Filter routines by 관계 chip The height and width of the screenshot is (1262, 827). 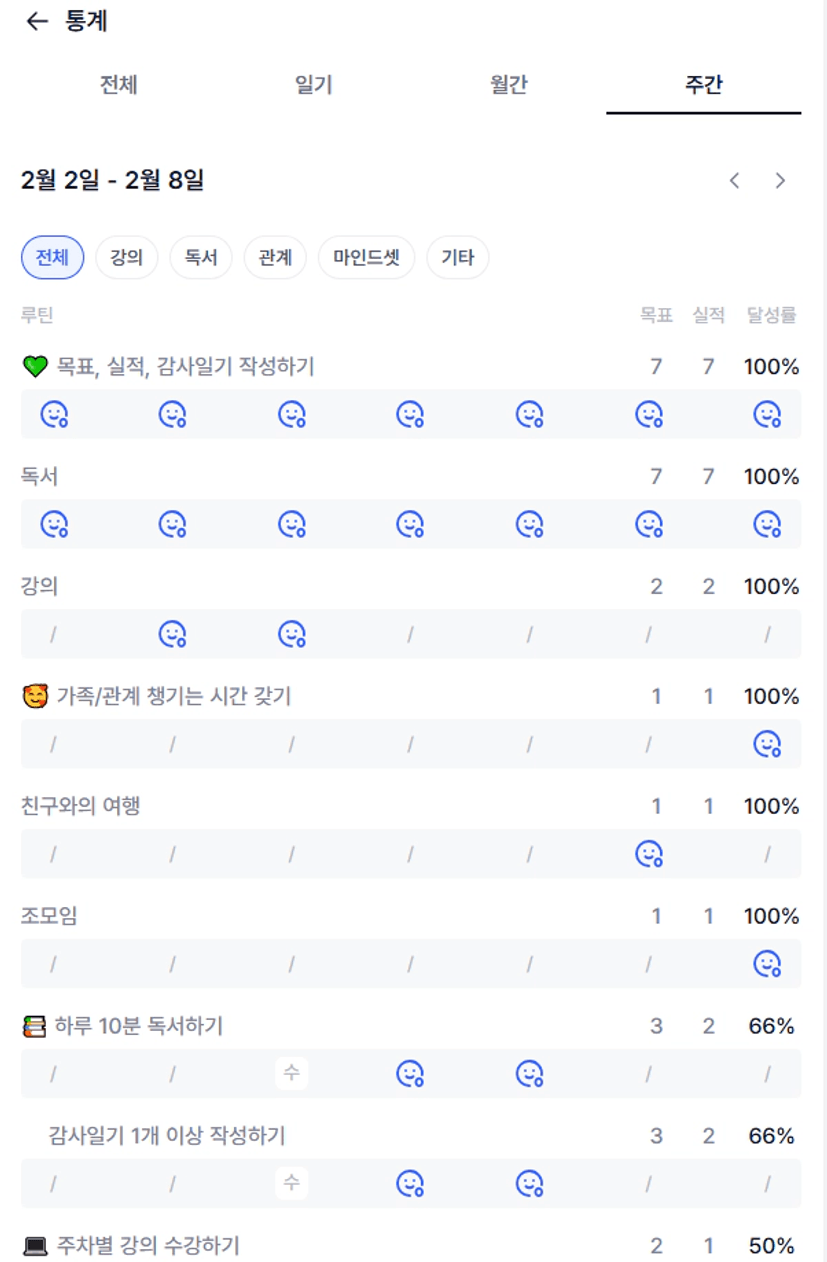[x=275, y=258]
